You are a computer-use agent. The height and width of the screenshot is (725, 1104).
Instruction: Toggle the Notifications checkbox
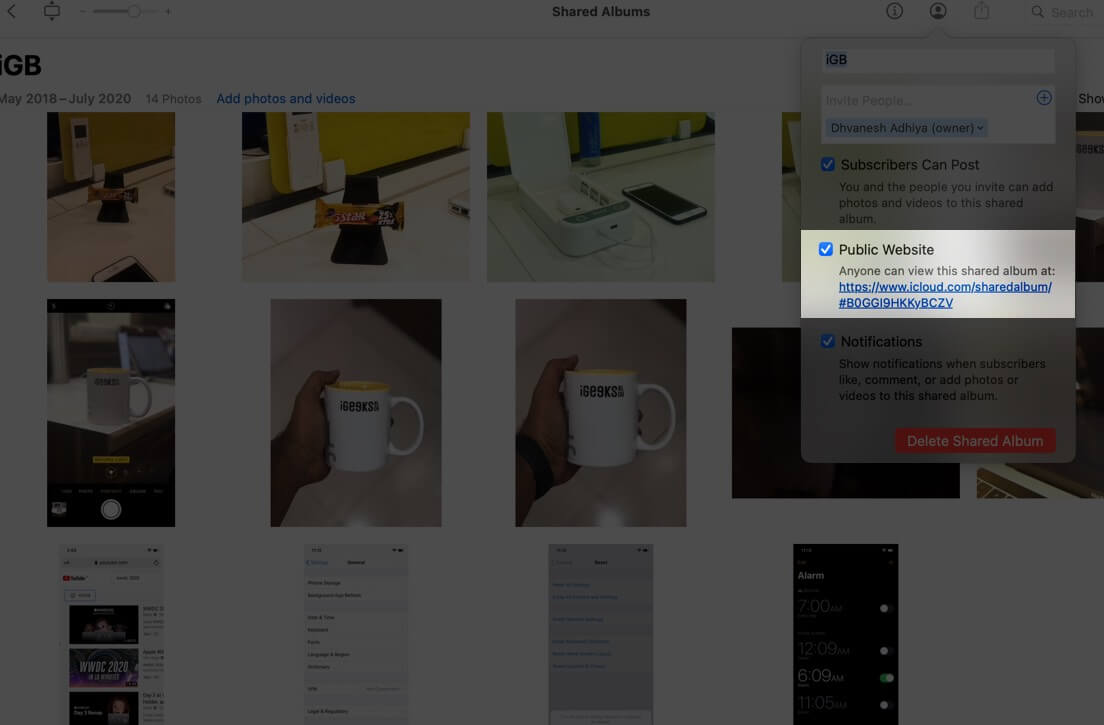coord(828,341)
